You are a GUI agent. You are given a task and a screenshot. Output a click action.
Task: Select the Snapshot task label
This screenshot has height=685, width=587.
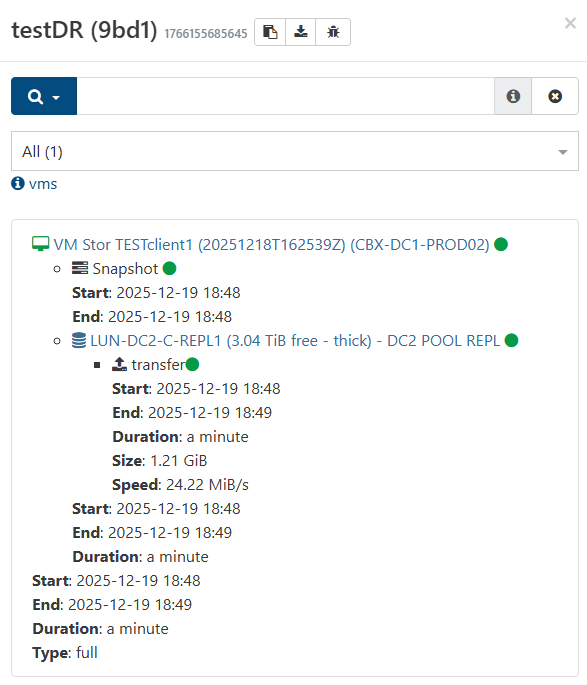[x=125, y=269]
